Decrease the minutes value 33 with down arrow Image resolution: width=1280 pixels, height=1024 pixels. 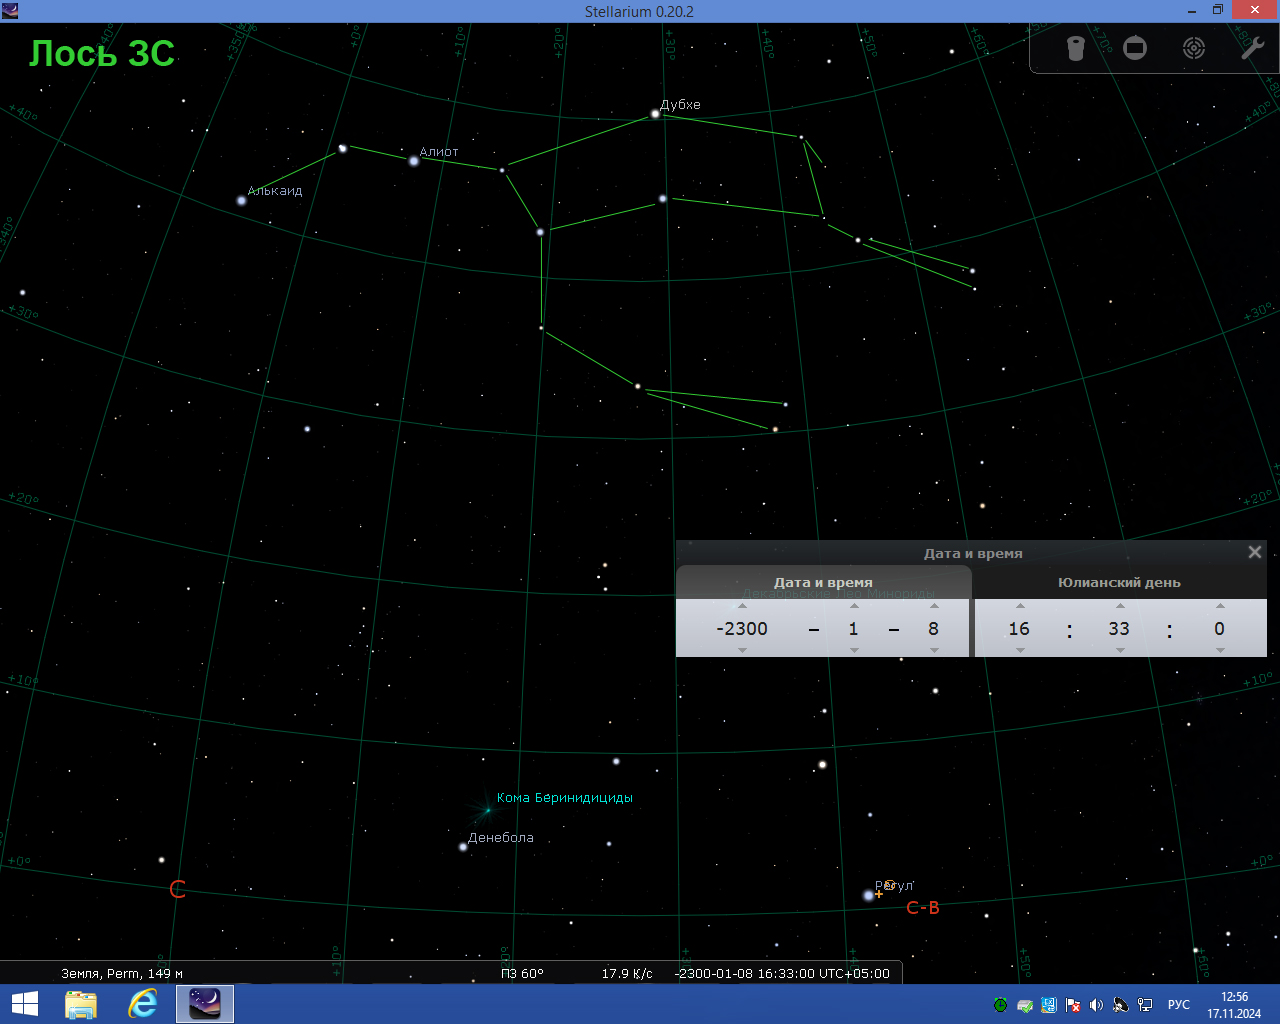click(1120, 650)
